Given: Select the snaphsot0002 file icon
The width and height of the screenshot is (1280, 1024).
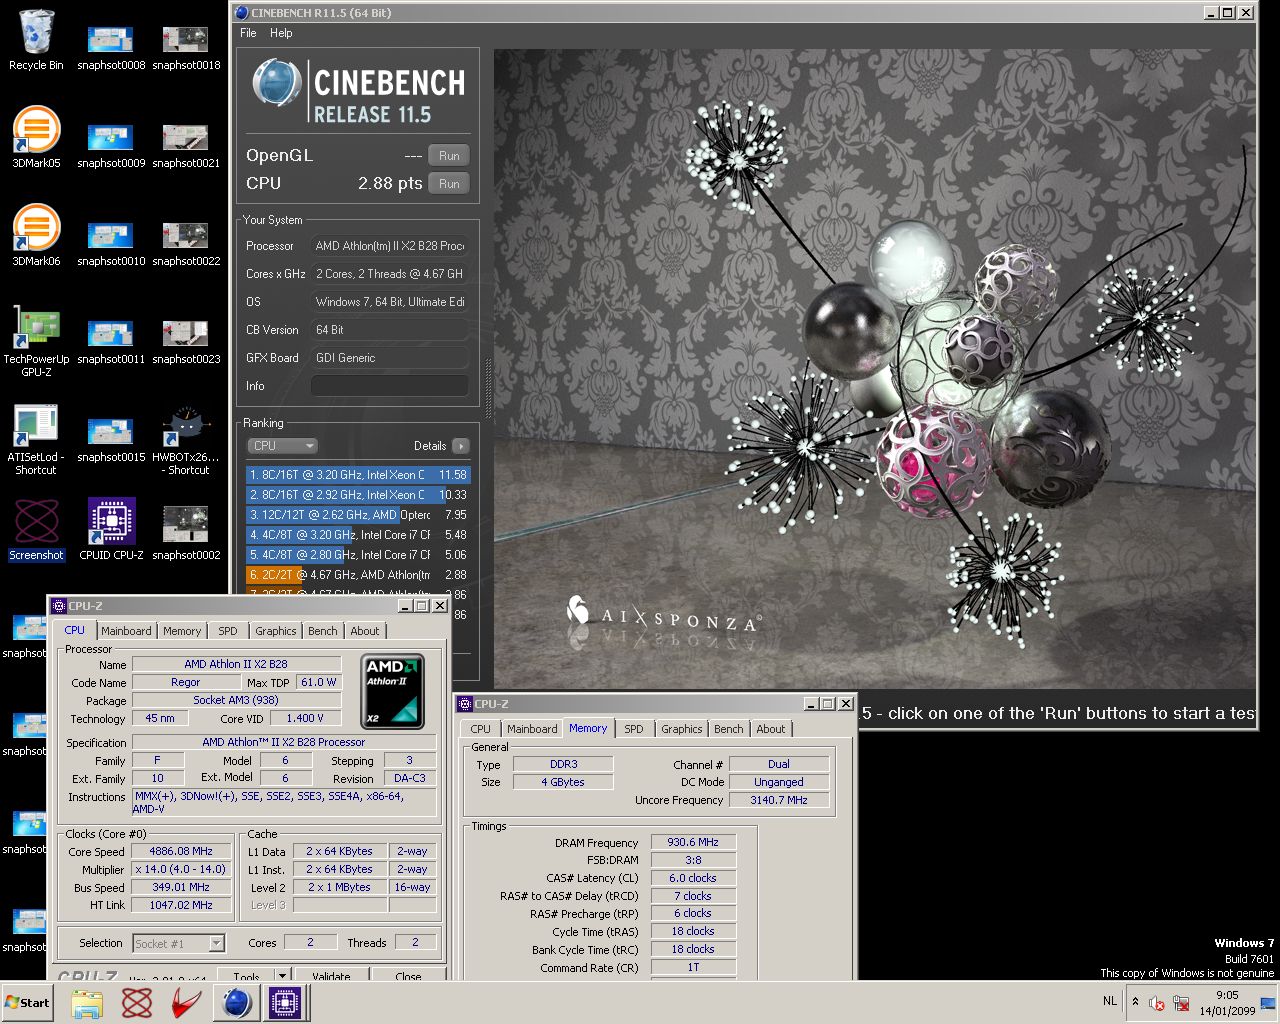Looking at the screenshot, I should (186, 530).
